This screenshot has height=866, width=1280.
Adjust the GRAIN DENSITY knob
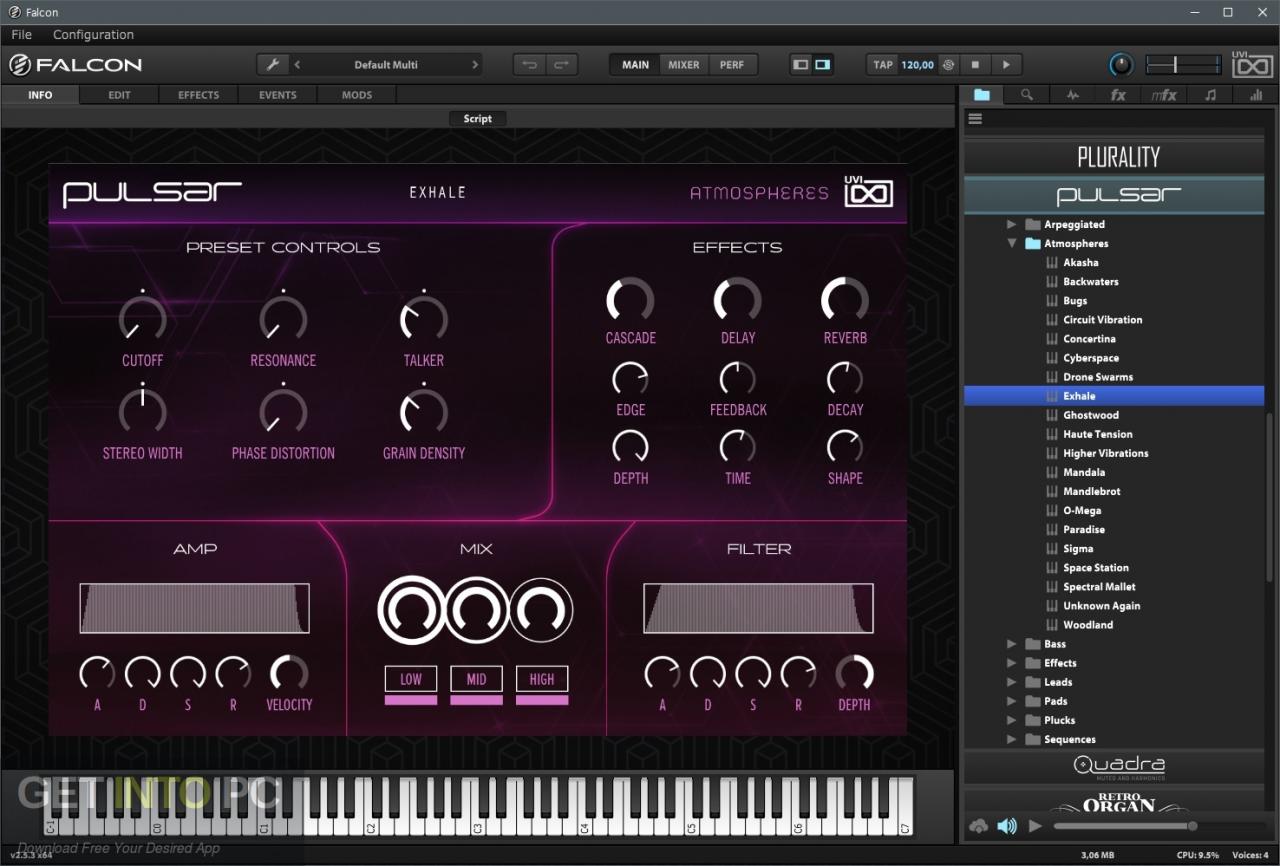pos(424,411)
